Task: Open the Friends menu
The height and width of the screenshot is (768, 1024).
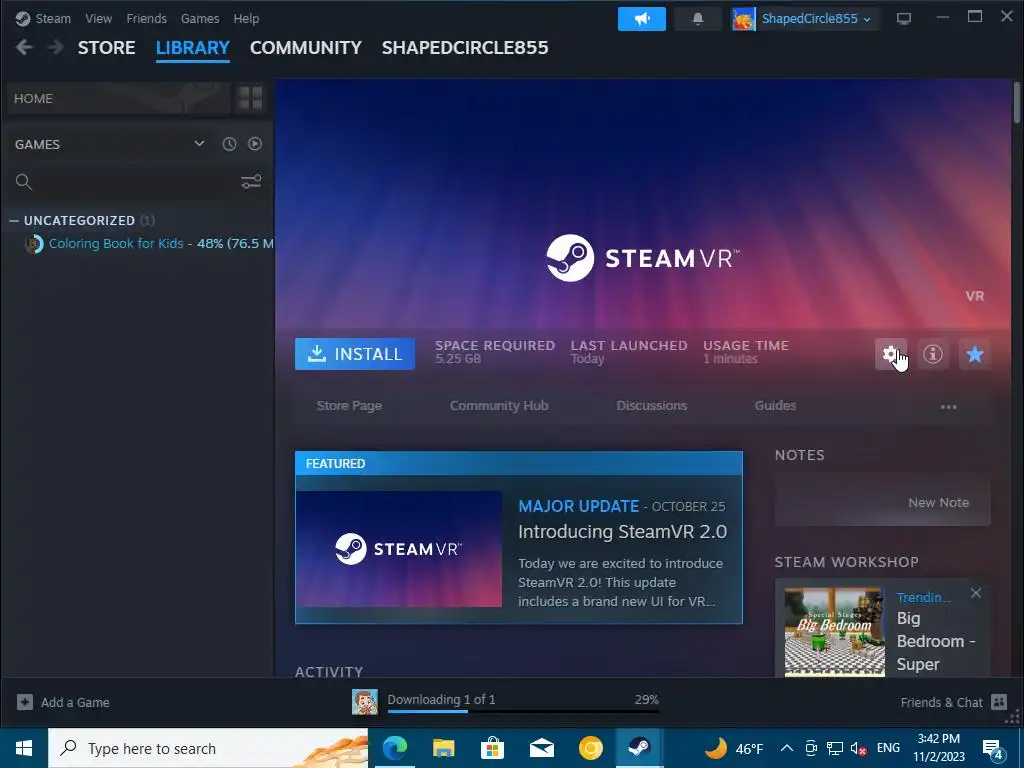Action: click(146, 18)
